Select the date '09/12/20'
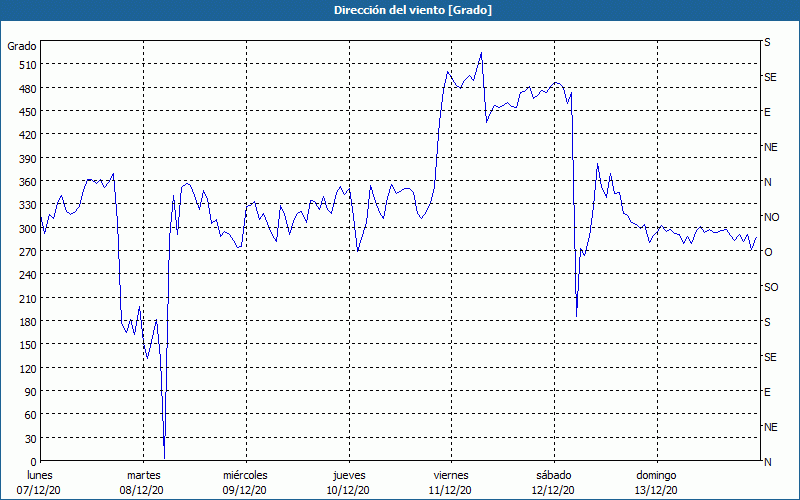Viewport: 800px width, 500px height. coord(244,490)
